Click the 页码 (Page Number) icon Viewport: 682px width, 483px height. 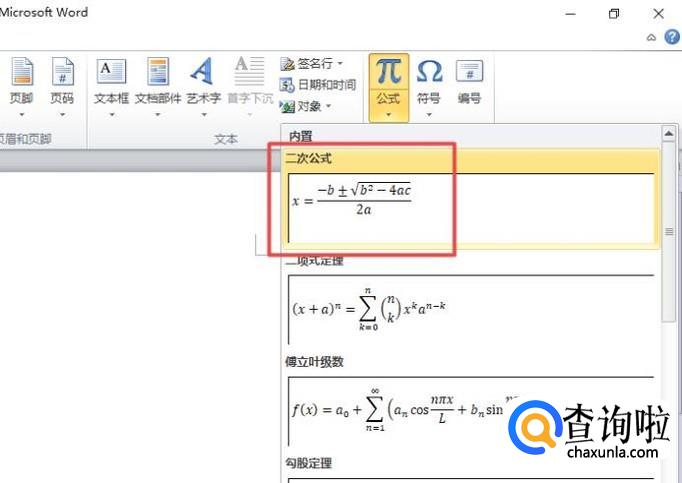[x=62, y=72]
